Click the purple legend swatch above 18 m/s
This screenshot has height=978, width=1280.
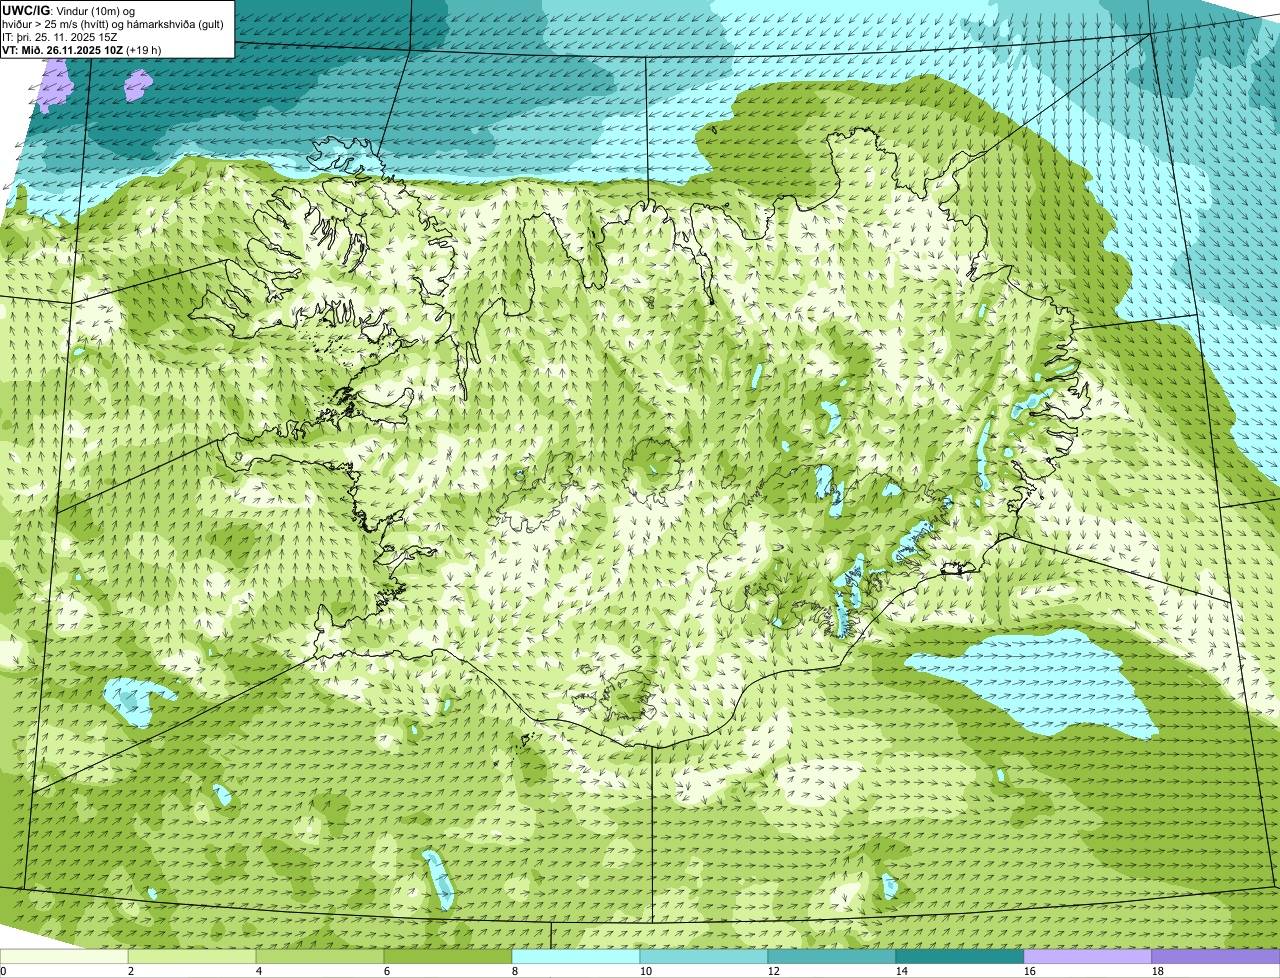click(x=1216, y=957)
